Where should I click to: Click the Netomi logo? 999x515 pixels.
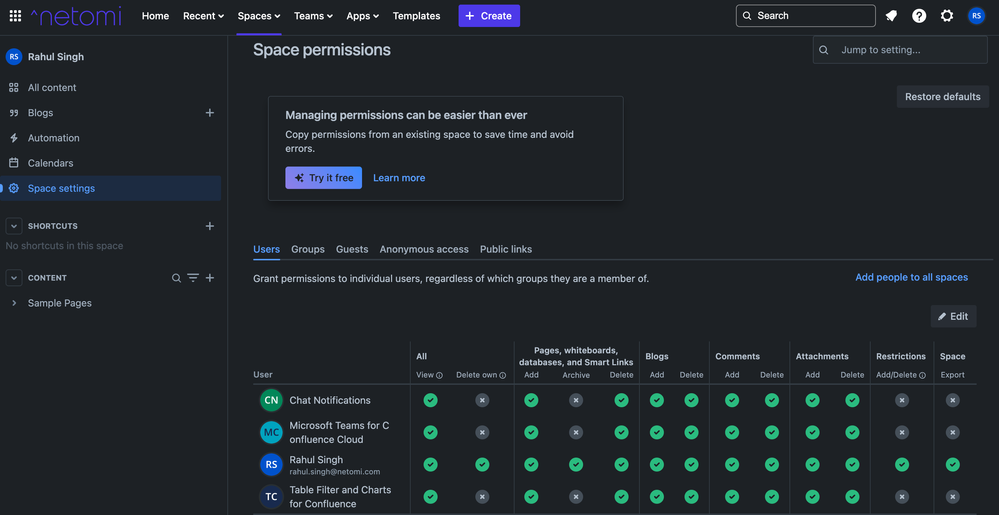(x=76, y=16)
